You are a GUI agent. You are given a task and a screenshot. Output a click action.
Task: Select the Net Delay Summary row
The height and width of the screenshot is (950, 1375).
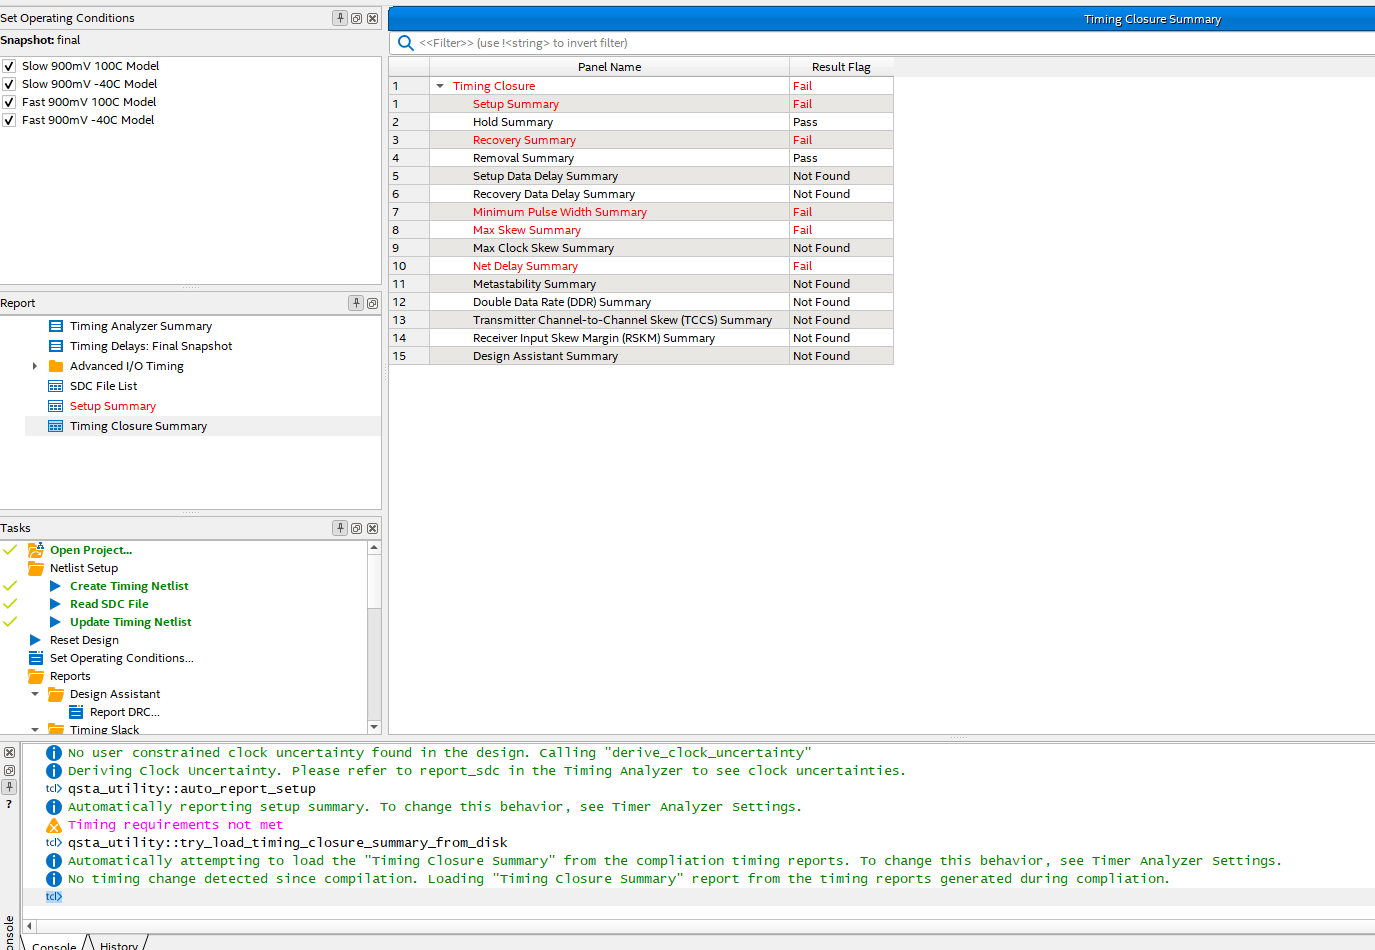coord(641,266)
